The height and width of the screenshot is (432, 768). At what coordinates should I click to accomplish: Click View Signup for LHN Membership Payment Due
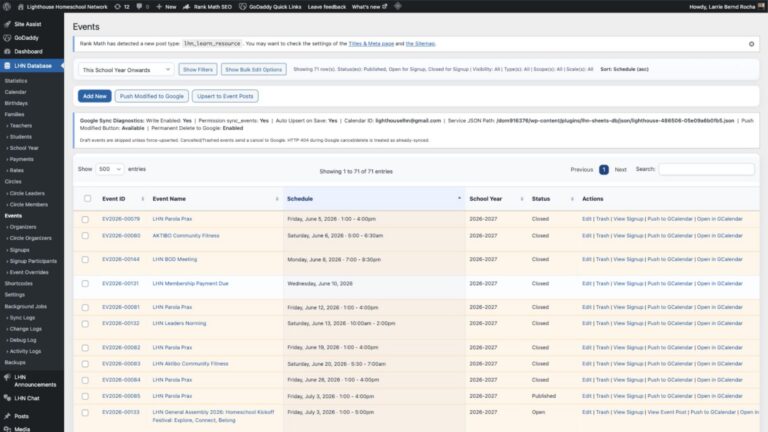[x=628, y=284]
